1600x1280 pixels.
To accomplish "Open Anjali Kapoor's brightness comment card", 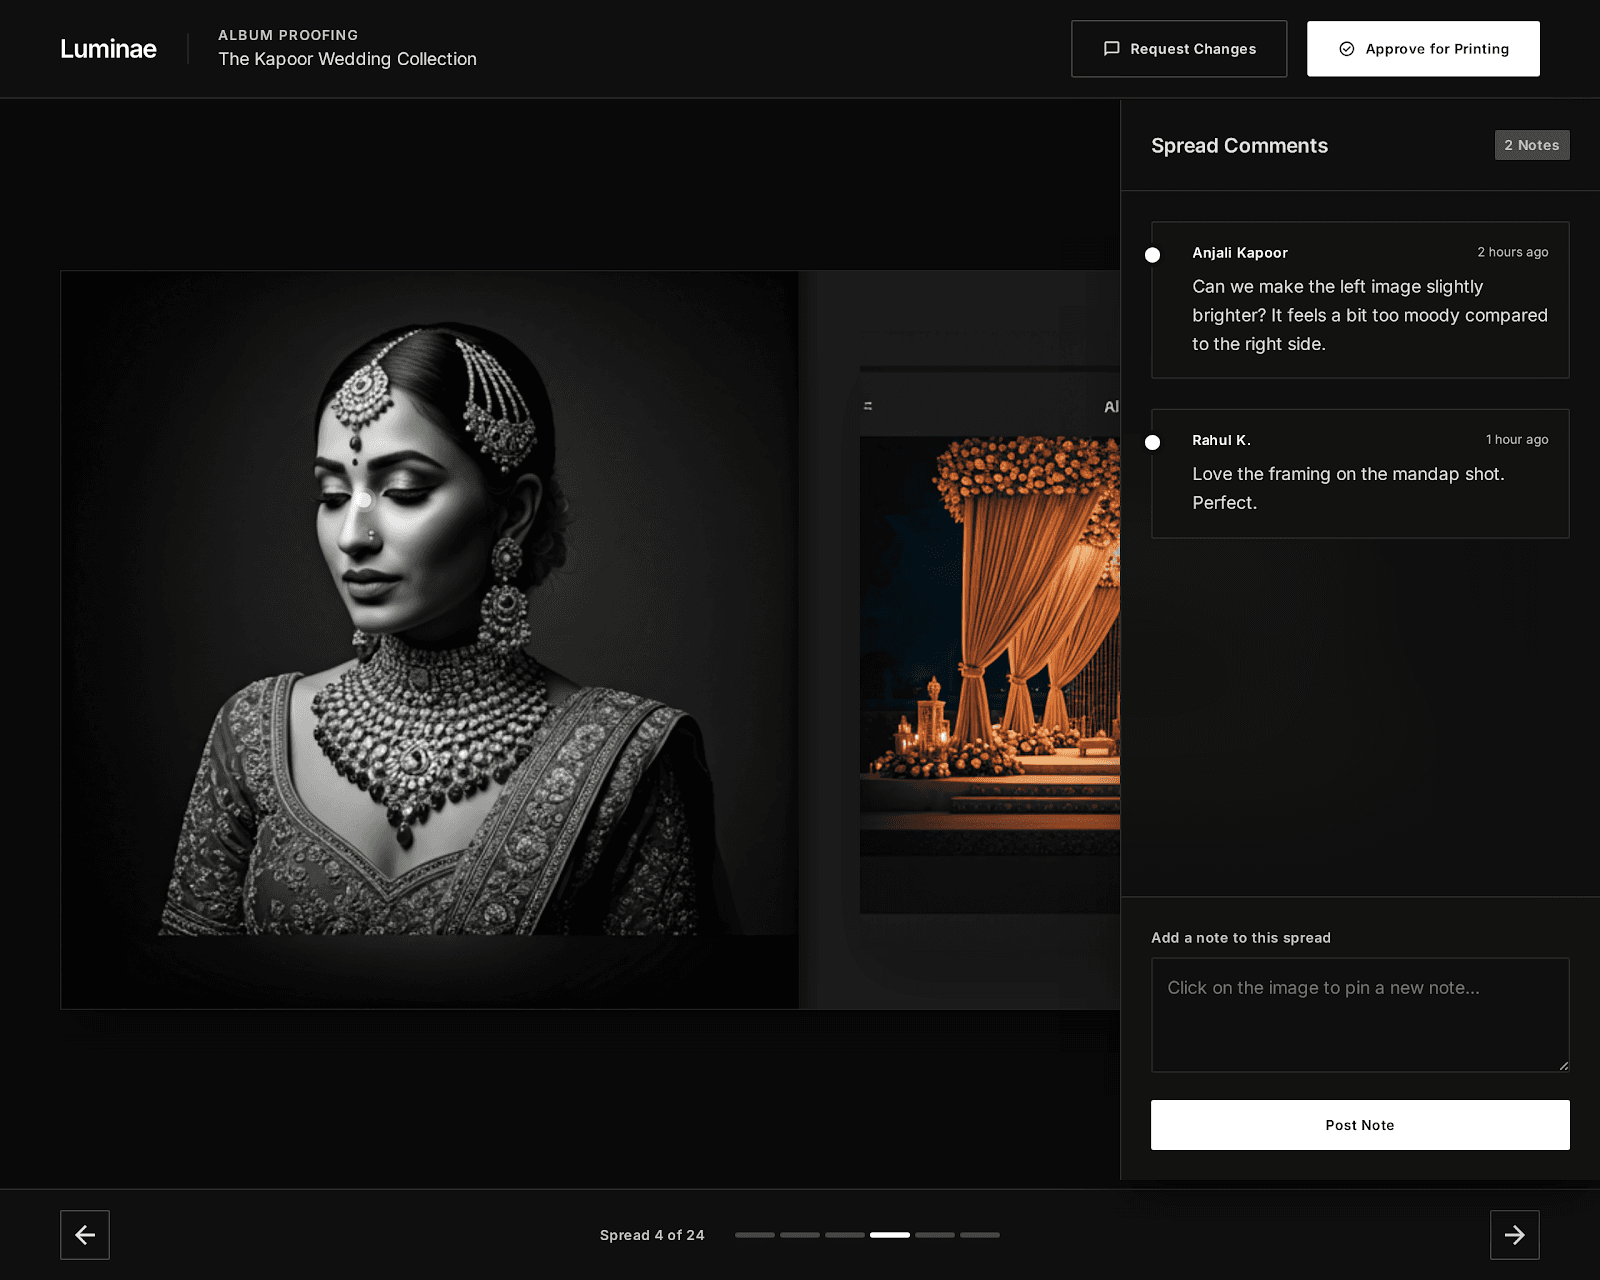I will click(x=1360, y=300).
